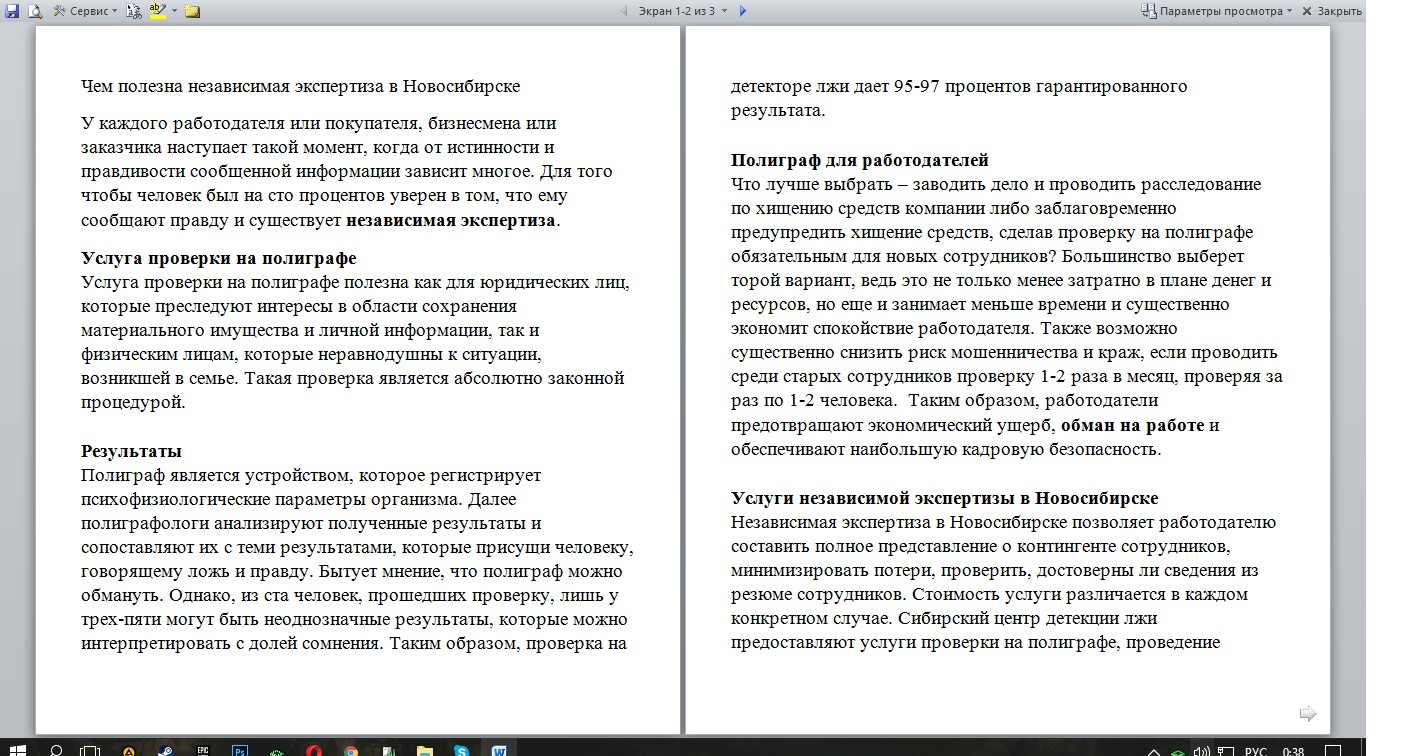
Task: Select the text highlight color tool
Action: (x=158, y=11)
